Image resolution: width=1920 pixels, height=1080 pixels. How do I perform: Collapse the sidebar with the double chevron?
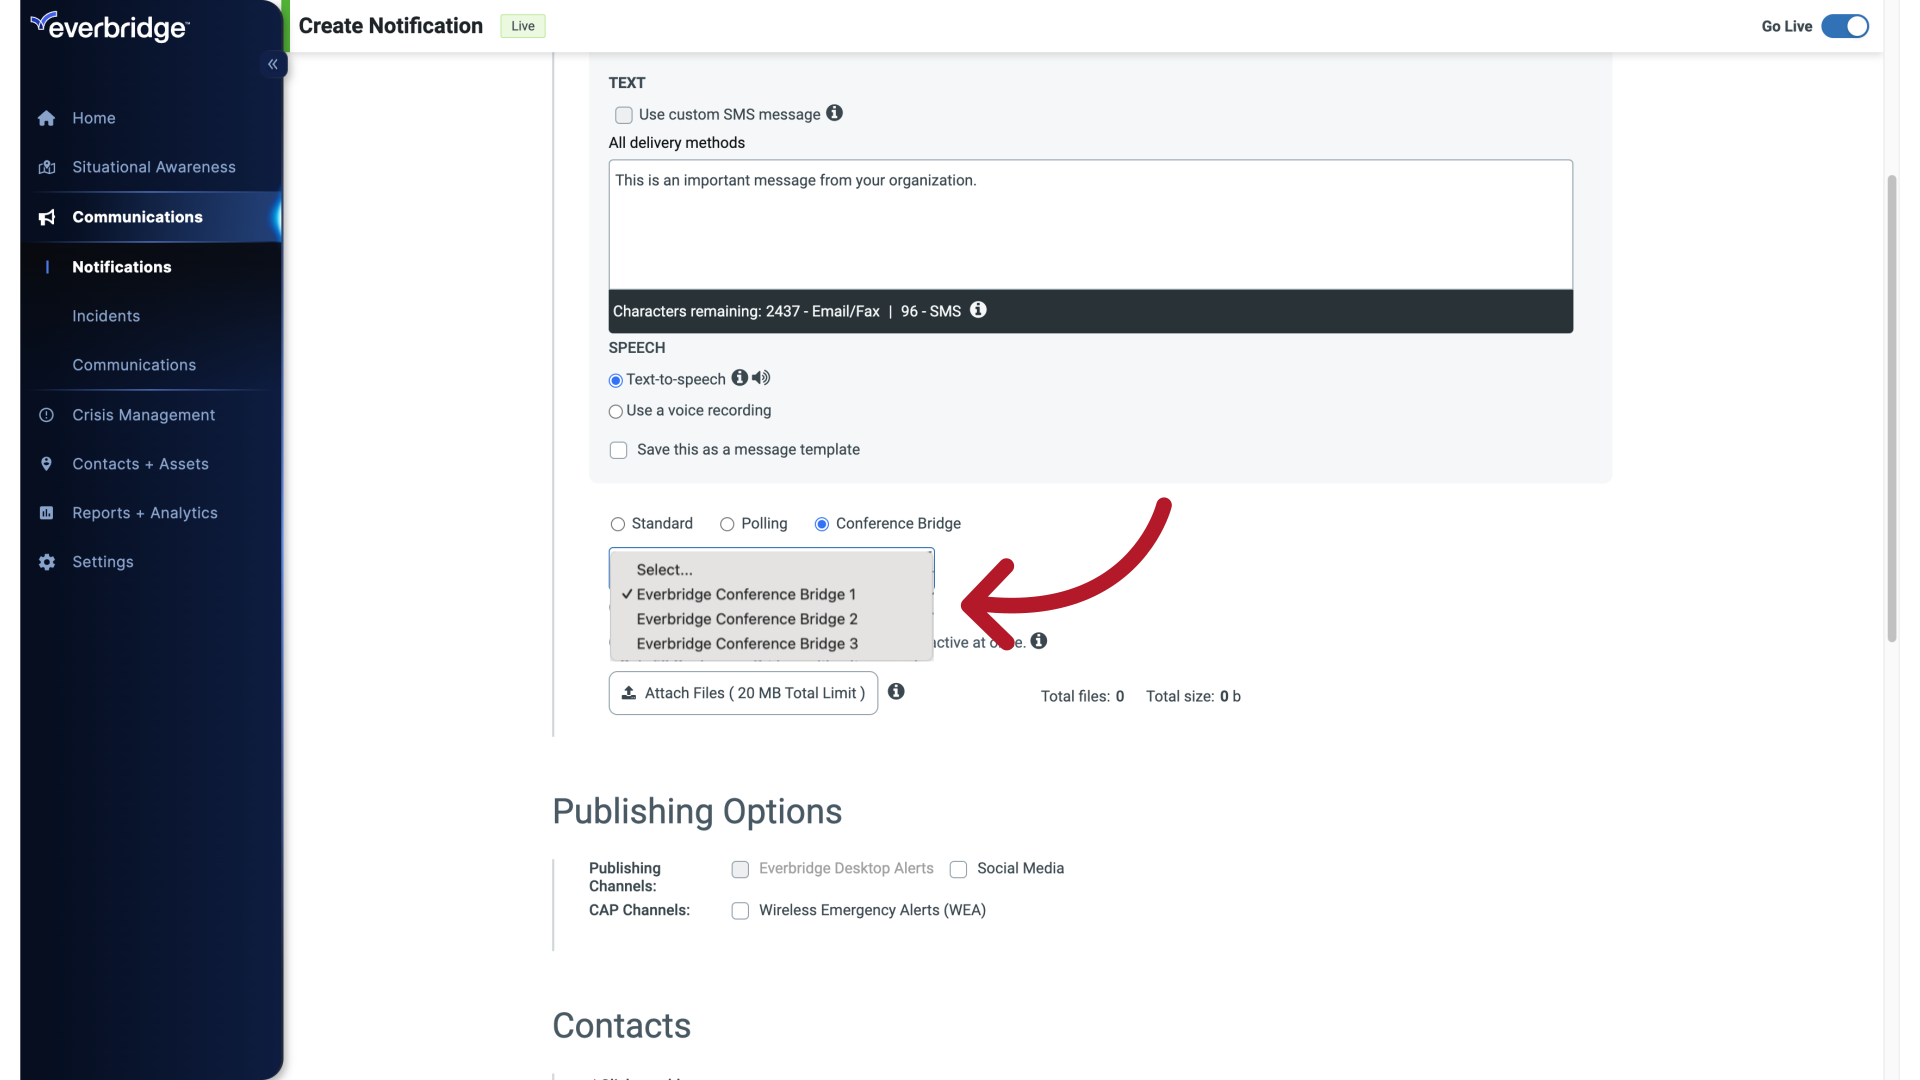(x=272, y=64)
